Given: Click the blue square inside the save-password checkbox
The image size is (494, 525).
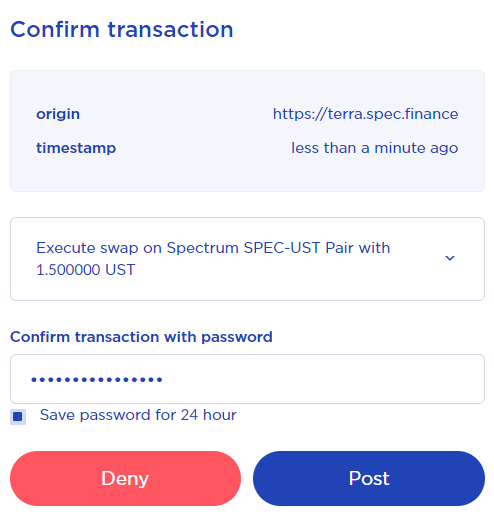Looking at the screenshot, I should [18, 417].
